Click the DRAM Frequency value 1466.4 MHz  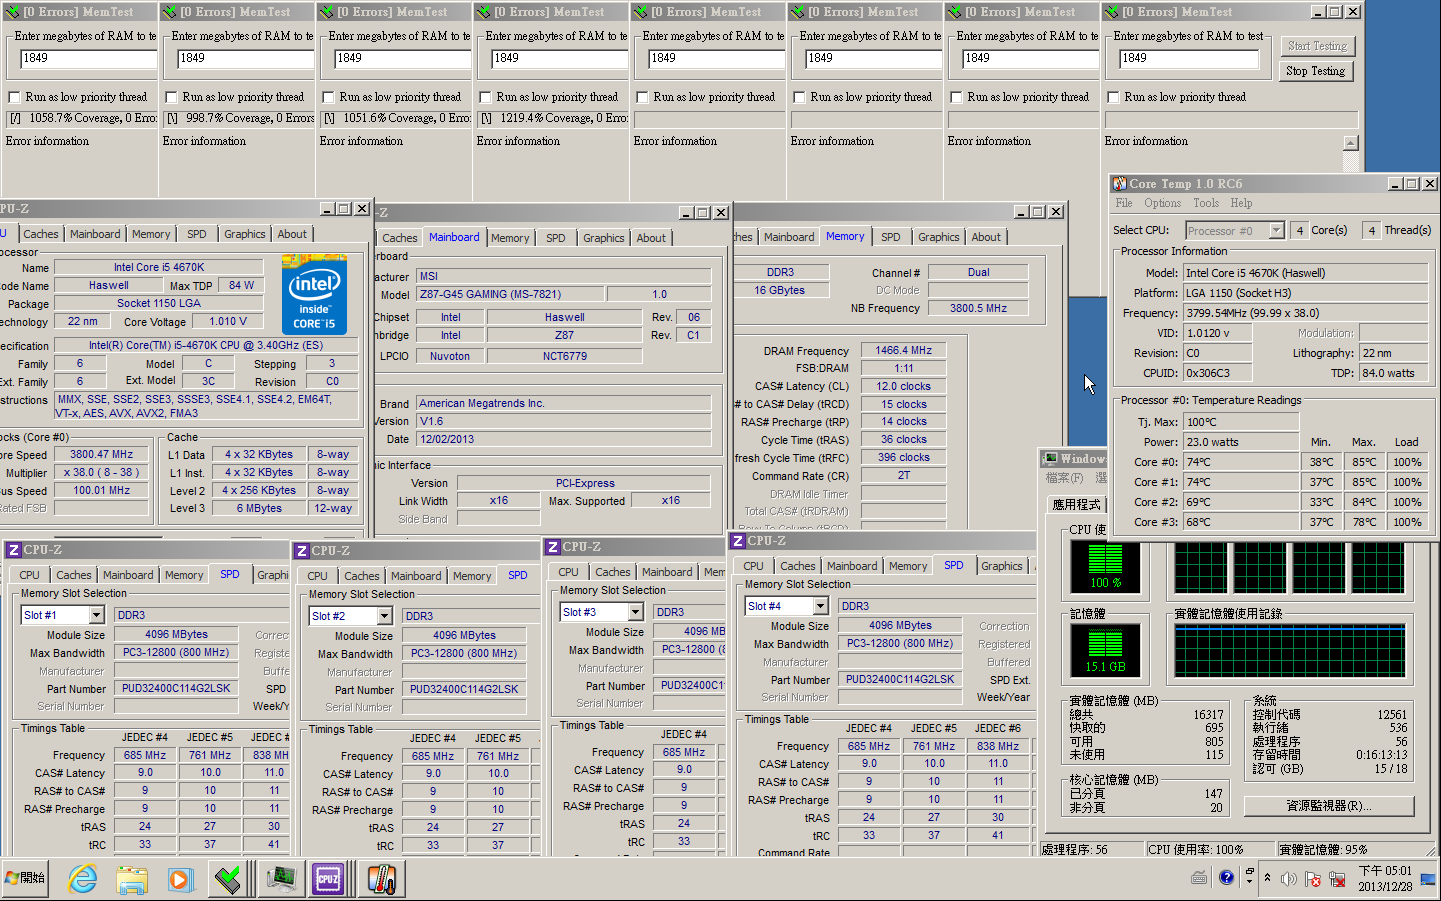click(903, 351)
